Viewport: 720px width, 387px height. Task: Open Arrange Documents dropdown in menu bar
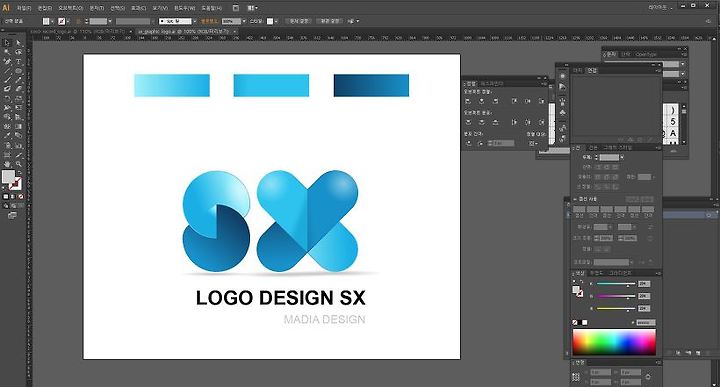pos(253,8)
